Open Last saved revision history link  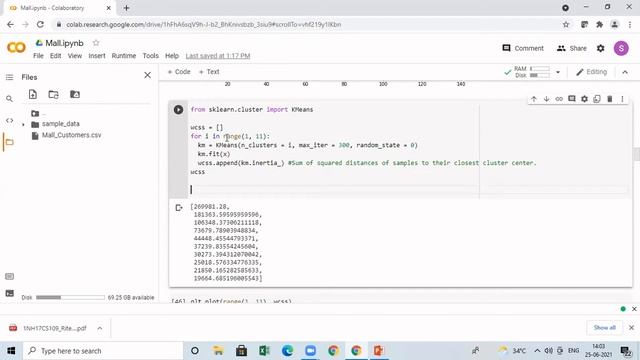[218, 56]
